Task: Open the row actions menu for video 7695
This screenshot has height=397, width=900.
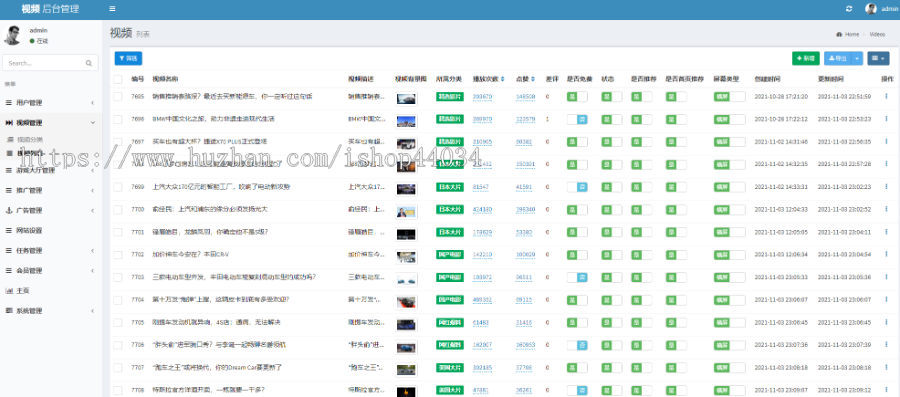Action: click(x=887, y=97)
